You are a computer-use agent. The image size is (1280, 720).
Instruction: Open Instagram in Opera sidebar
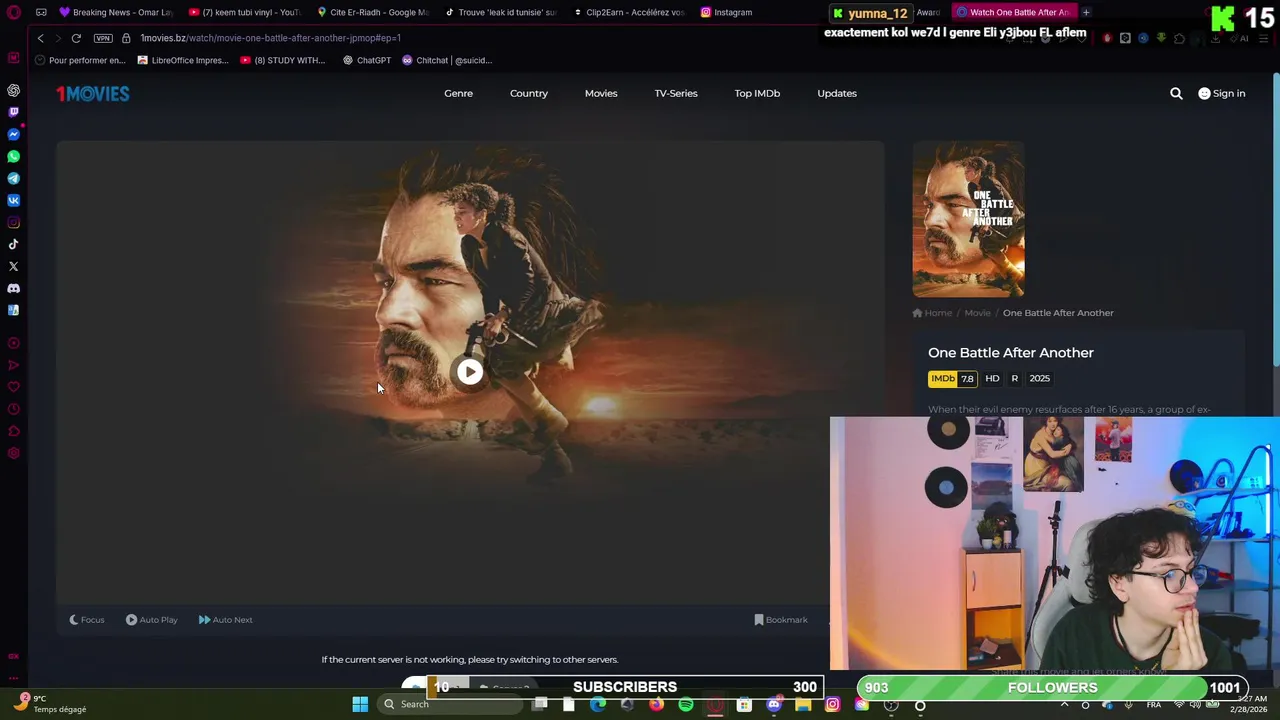(13, 222)
